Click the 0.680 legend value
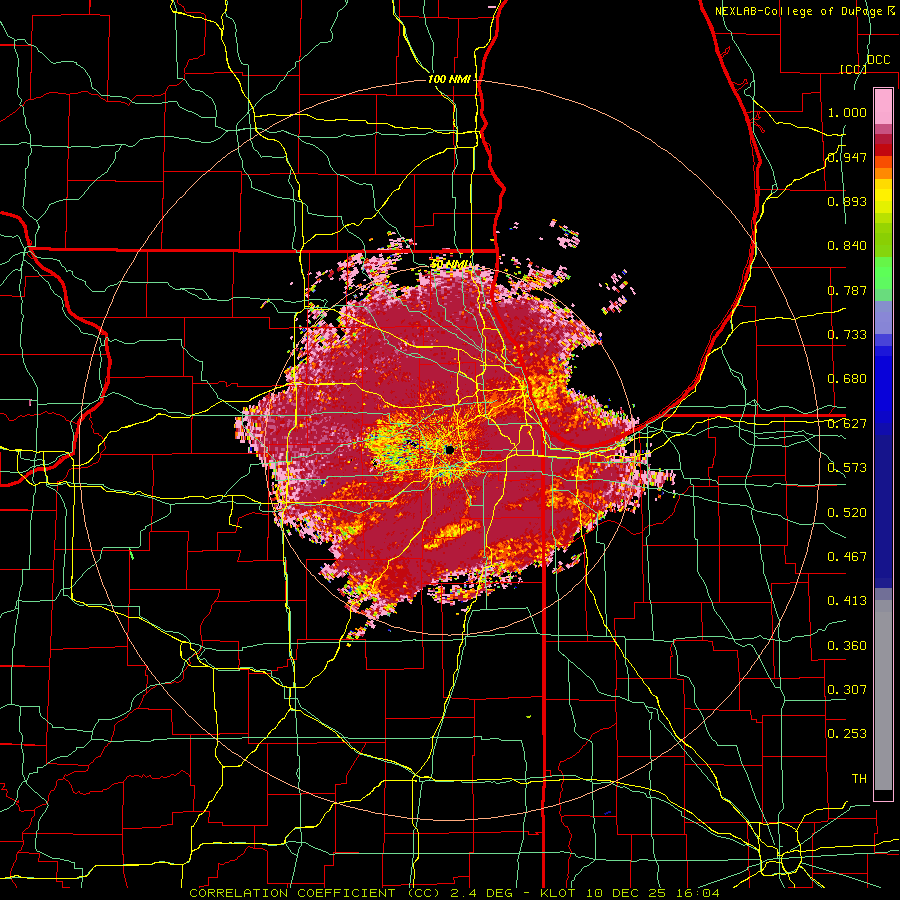 pos(847,379)
